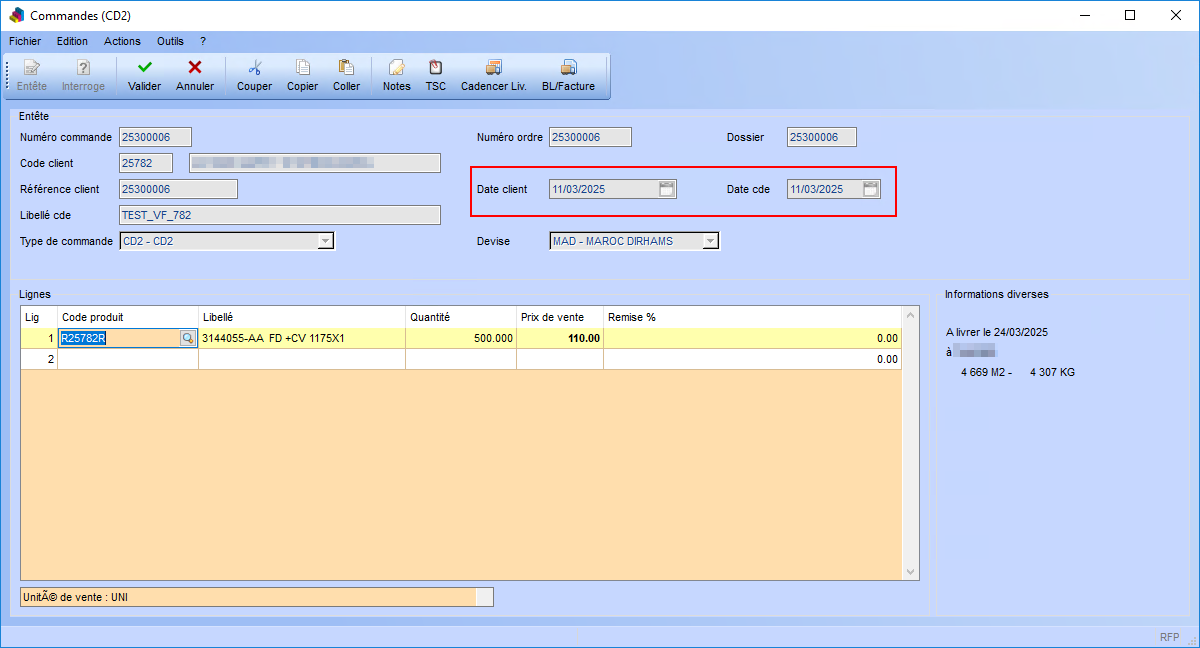Viewport: 1200px width, 648px height.
Task: Open the Actions menu
Action: tap(122, 41)
